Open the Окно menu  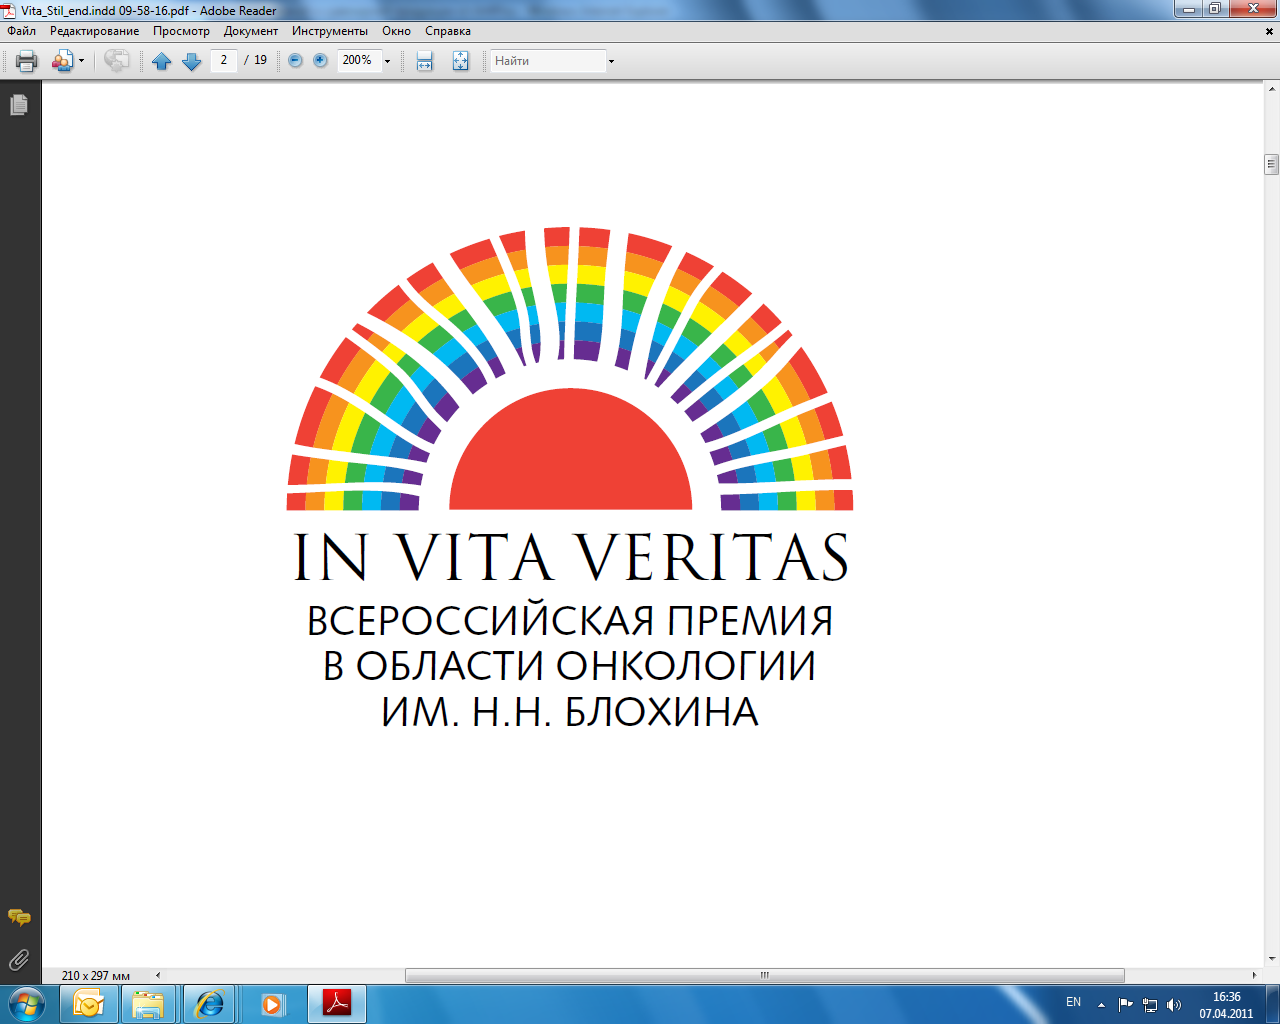pos(396,31)
